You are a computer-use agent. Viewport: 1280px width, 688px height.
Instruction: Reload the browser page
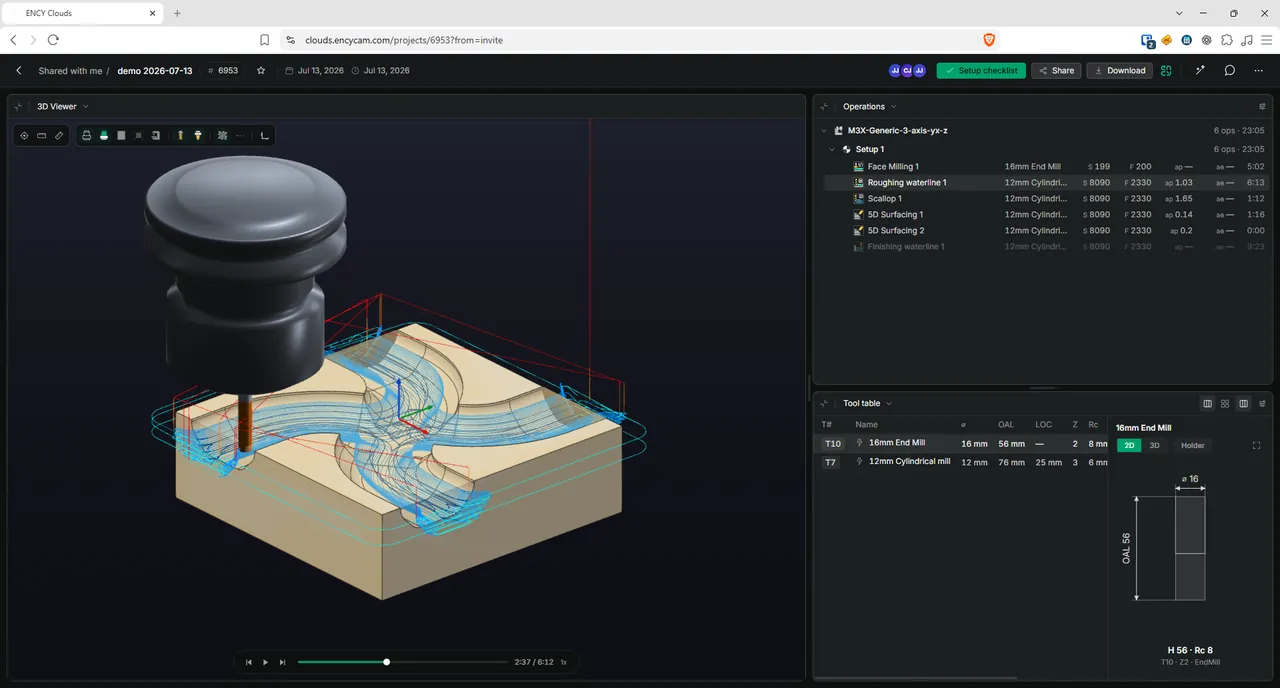(x=53, y=40)
